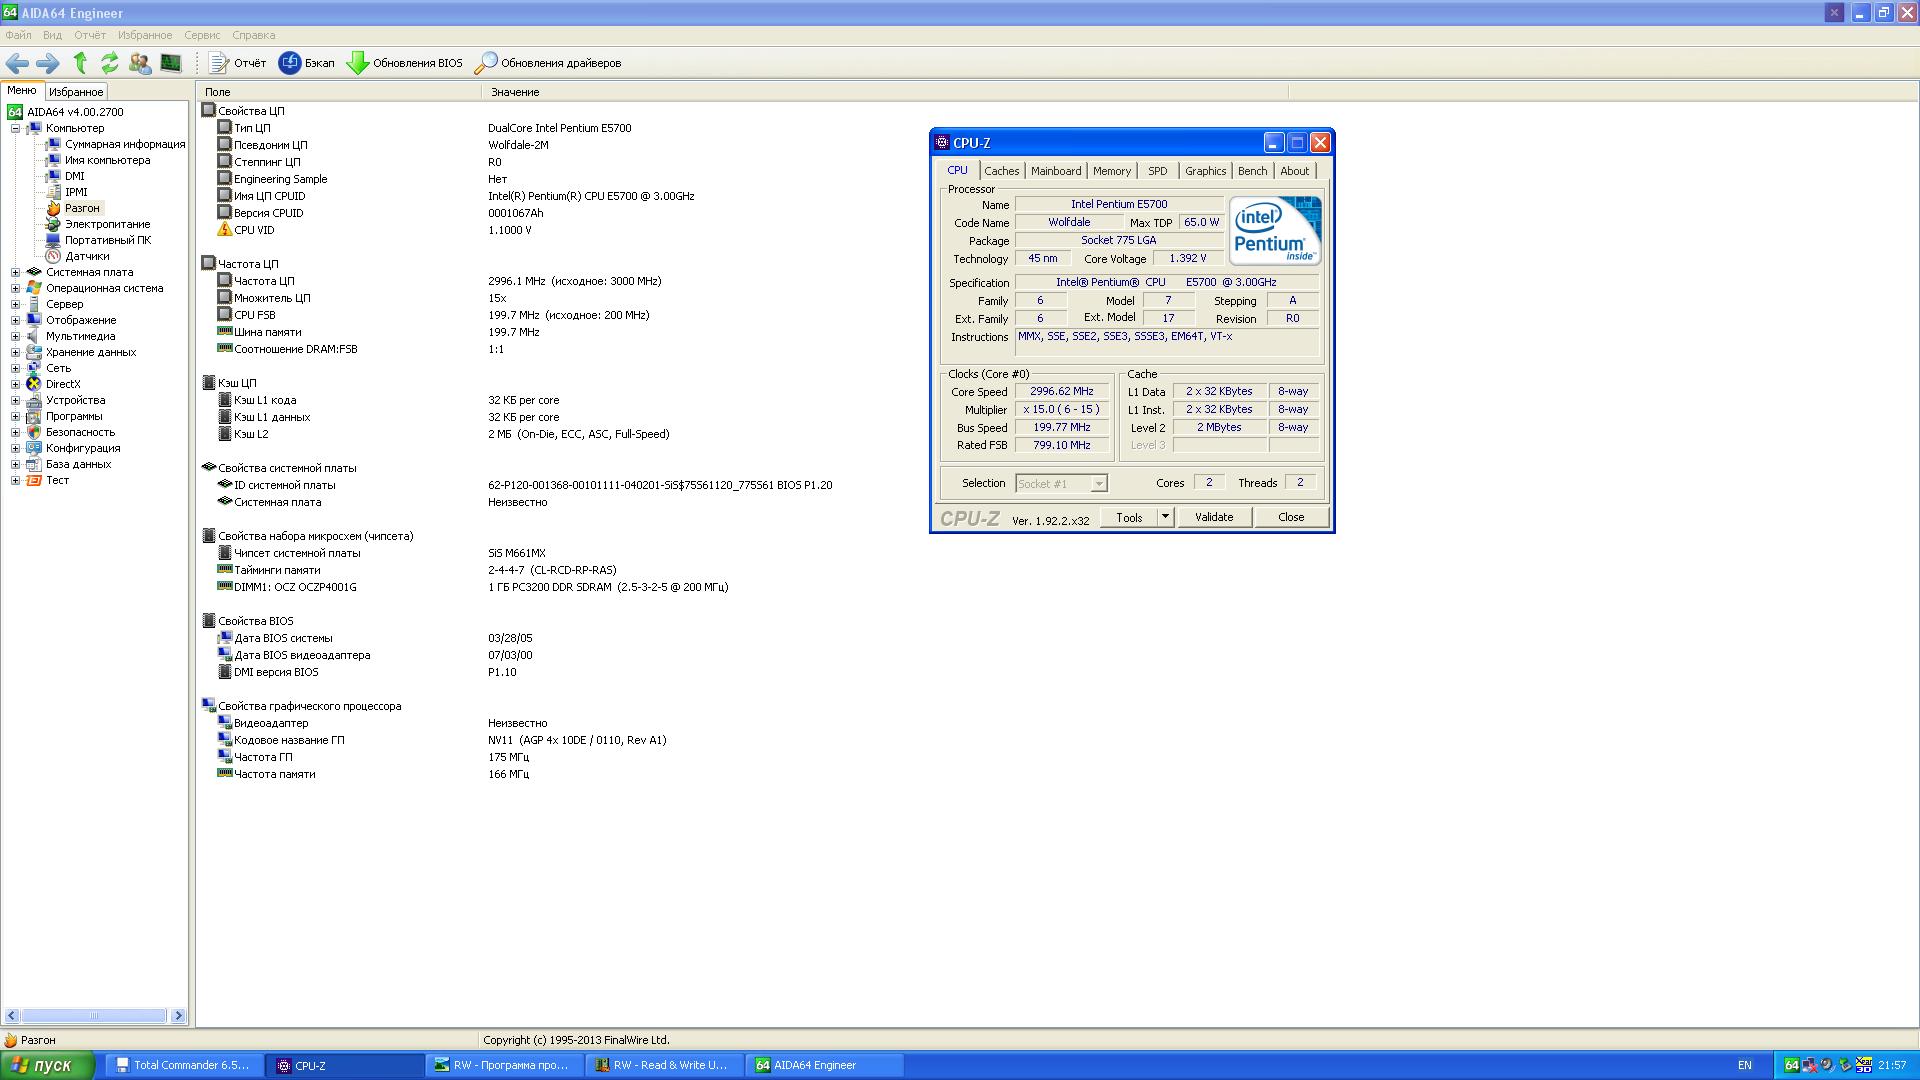Select Датчики in the tree
The height and width of the screenshot is (1080, 1920).
[x=86, y=256]
